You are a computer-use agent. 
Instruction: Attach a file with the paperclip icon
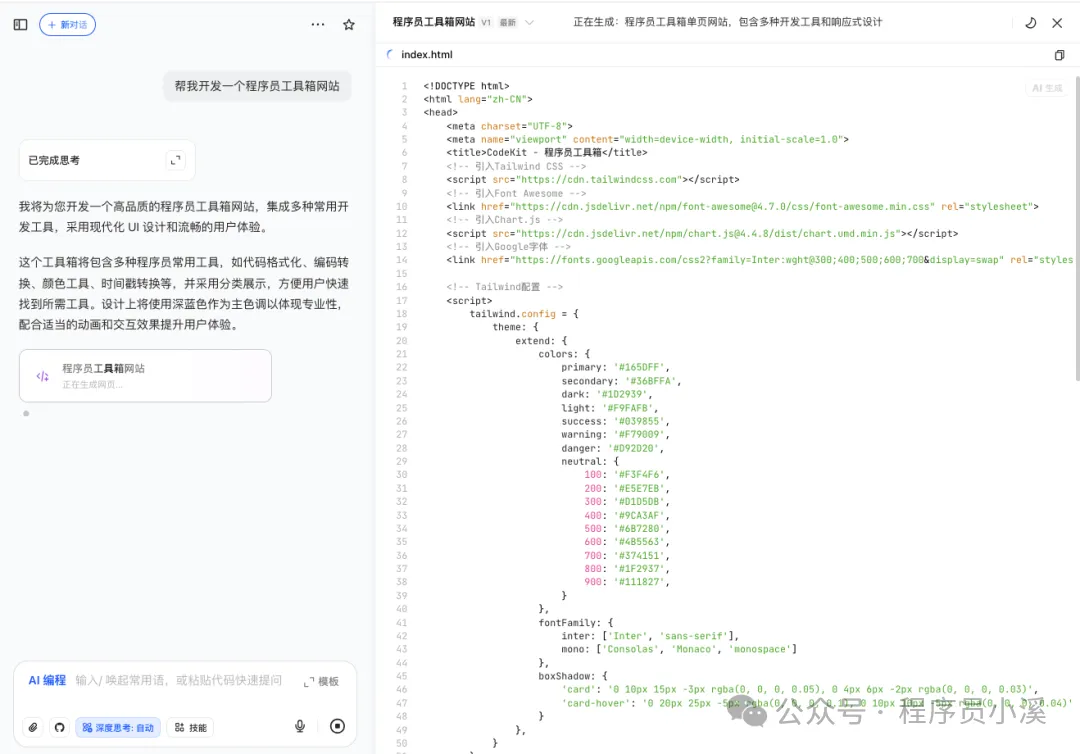33,727
